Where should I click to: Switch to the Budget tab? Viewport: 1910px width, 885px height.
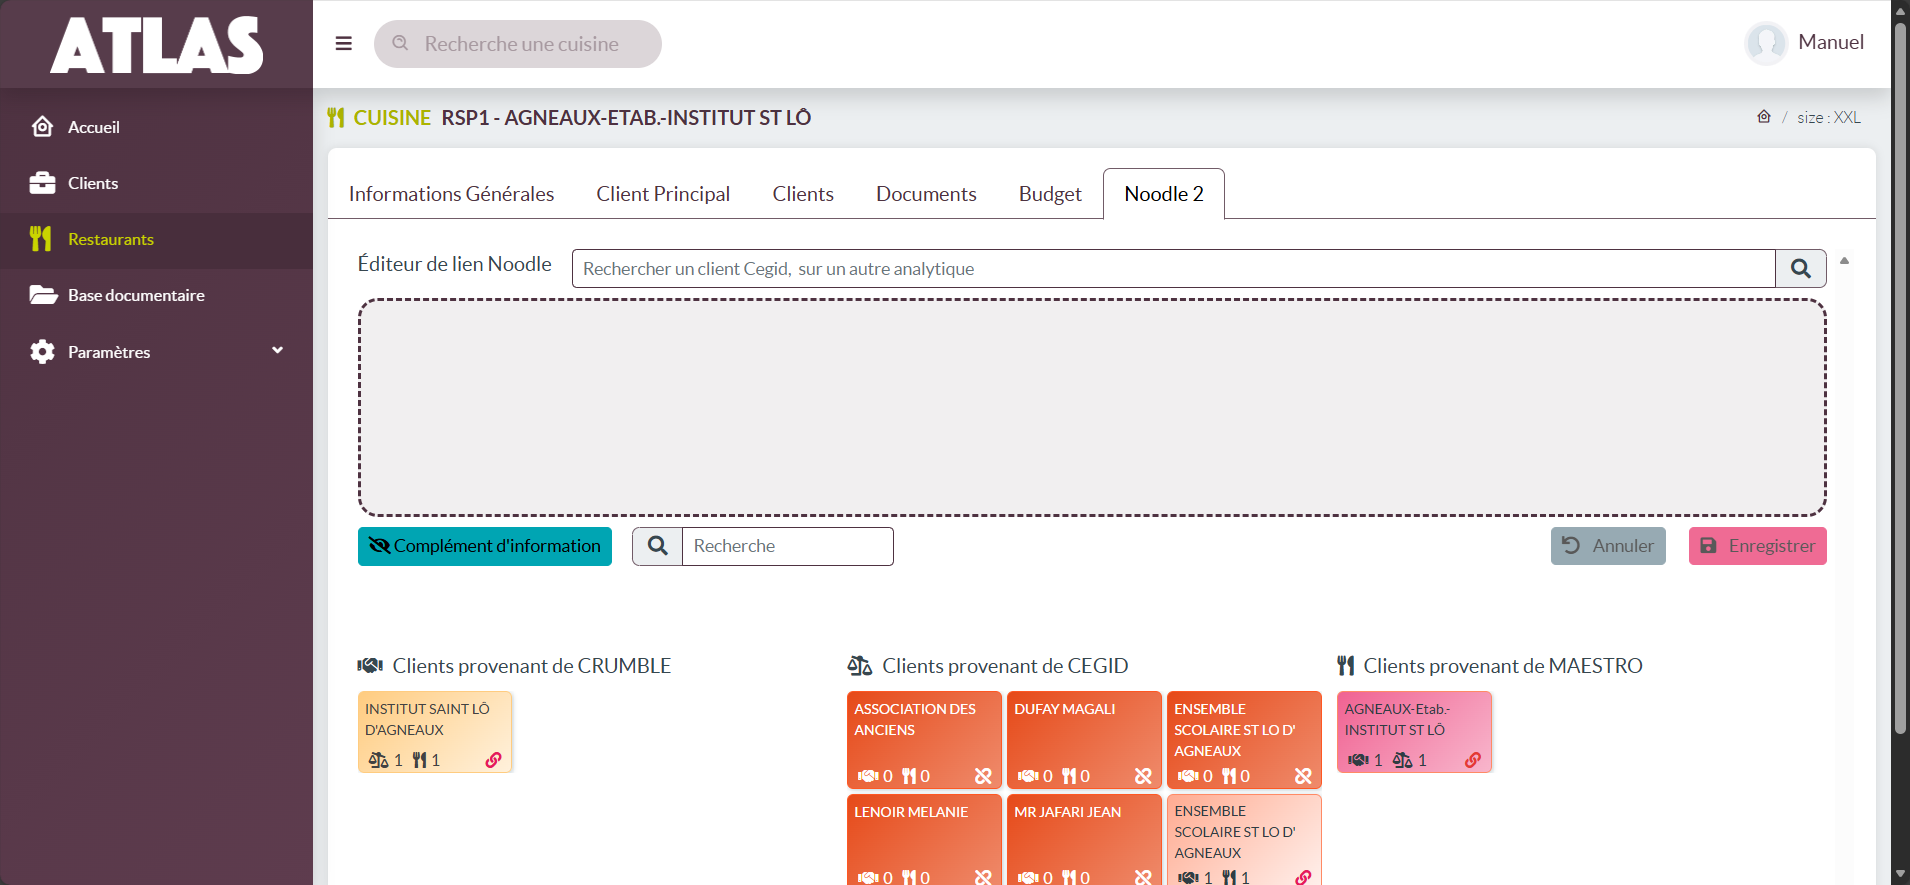coord(1050,194)
